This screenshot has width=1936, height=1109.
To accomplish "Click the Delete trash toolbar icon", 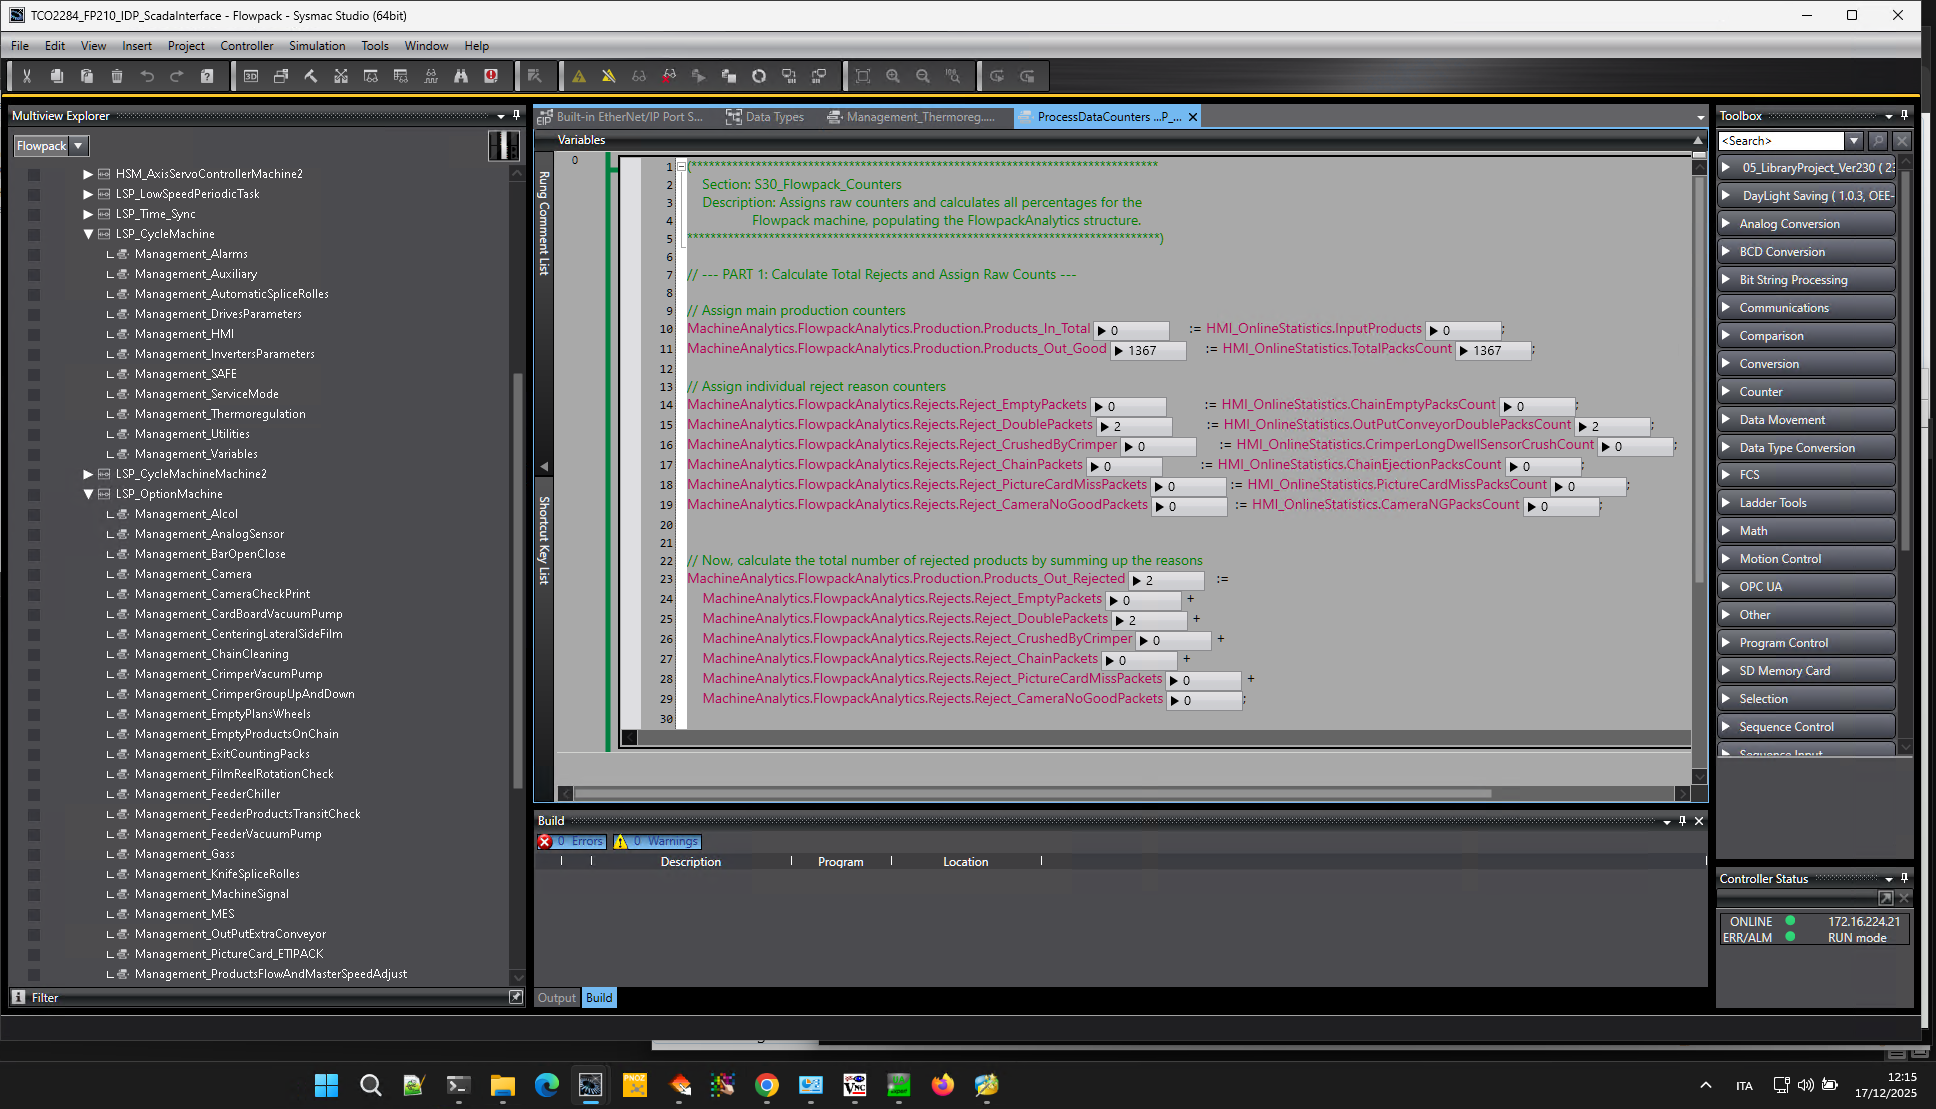I will tap(117, 76).
